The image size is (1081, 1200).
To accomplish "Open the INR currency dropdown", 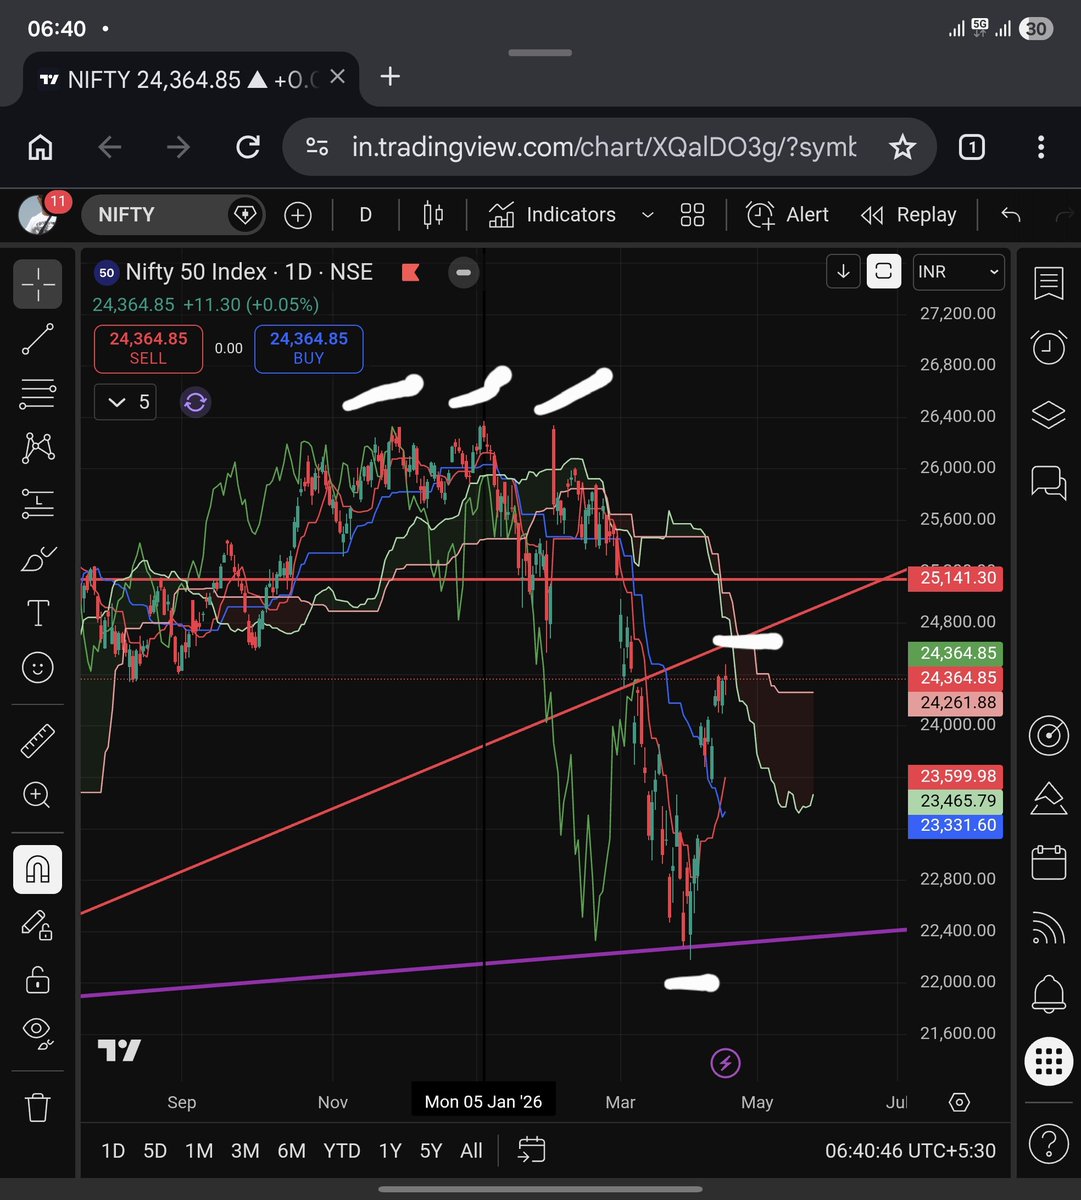I will 957,271.
